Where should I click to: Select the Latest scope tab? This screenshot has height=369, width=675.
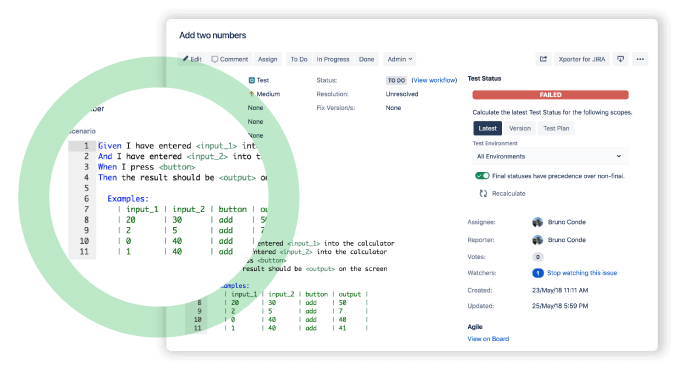pos(487,128)
